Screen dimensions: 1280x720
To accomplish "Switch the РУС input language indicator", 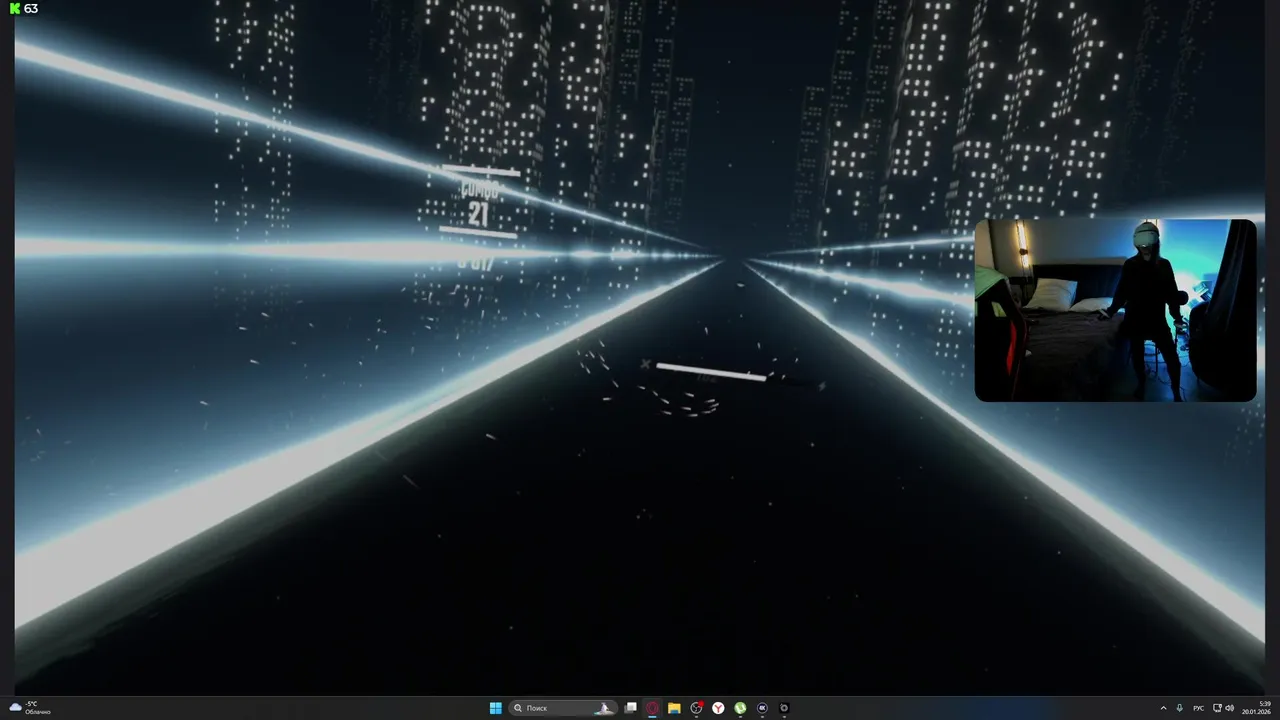I will click(x=1198, y=708).
